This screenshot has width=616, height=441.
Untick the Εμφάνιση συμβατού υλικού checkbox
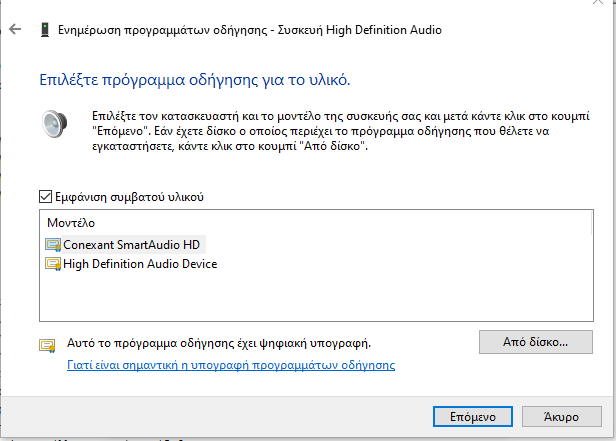[45, 198]
